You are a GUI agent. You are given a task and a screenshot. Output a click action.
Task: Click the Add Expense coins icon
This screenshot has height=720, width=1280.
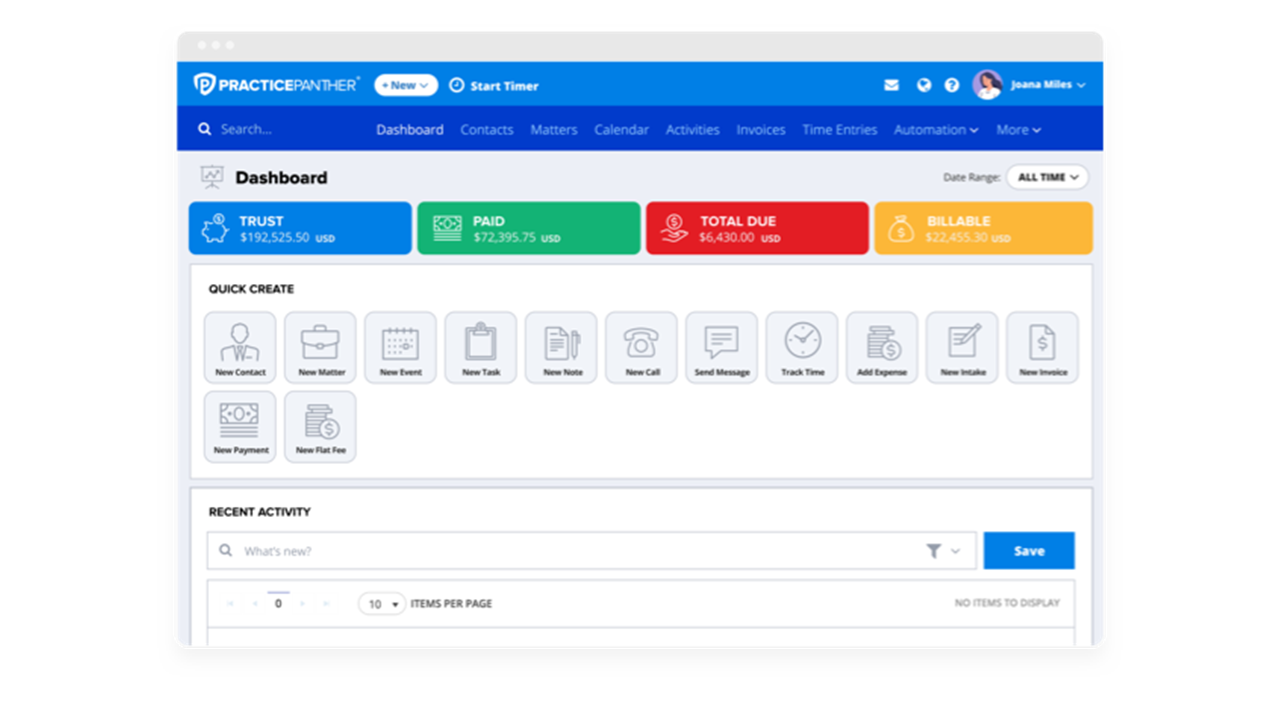(882, 347)
